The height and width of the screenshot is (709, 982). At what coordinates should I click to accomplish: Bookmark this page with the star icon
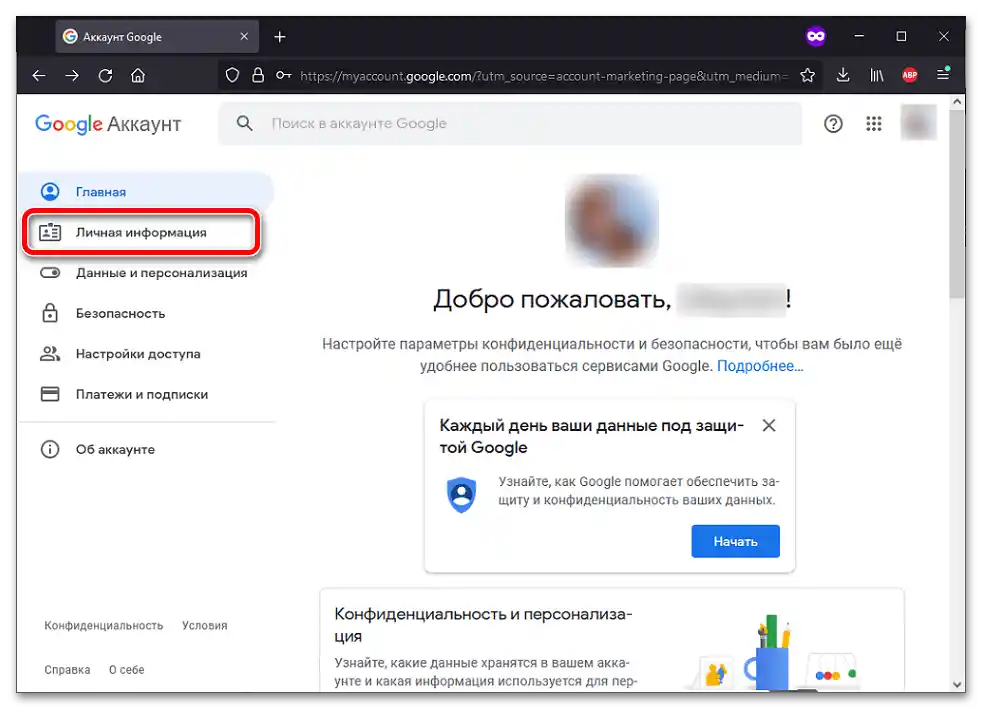tap(807, 76)
